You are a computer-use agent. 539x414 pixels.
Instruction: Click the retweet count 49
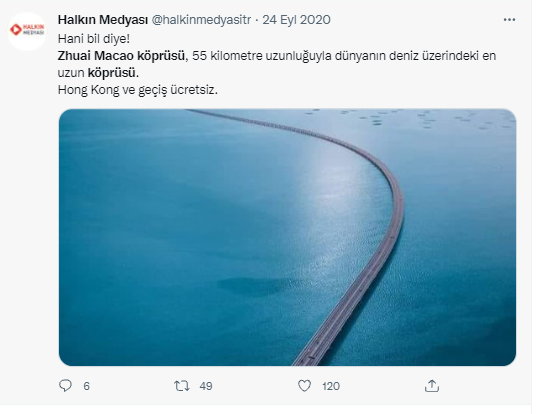pyautogui.click(x=206, y=386)
